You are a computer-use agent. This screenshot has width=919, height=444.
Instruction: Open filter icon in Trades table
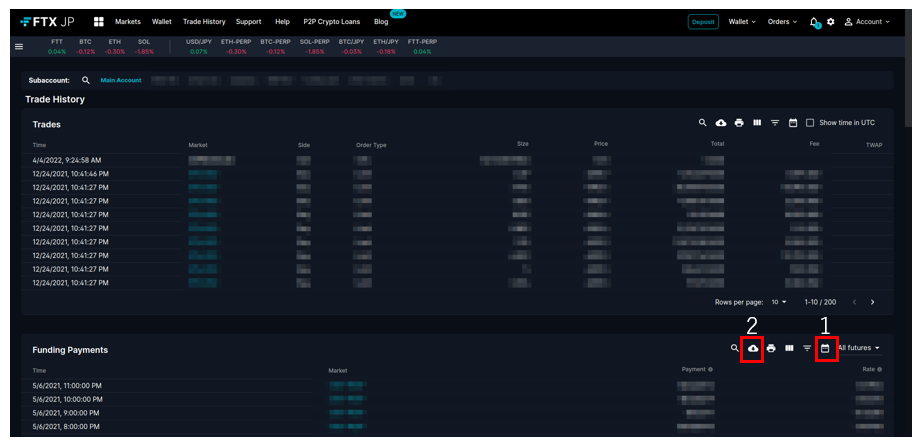click(x=775, y=123)
